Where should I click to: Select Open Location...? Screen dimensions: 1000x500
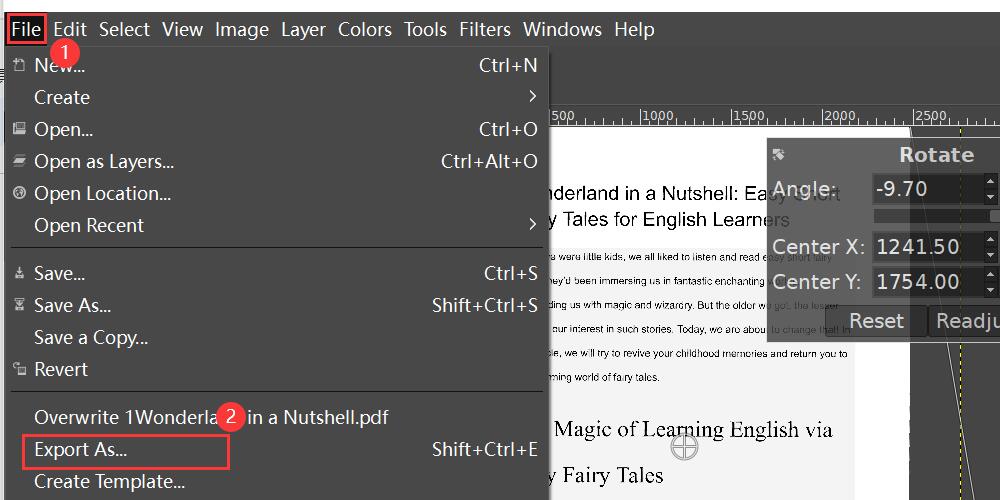[277, 193]
